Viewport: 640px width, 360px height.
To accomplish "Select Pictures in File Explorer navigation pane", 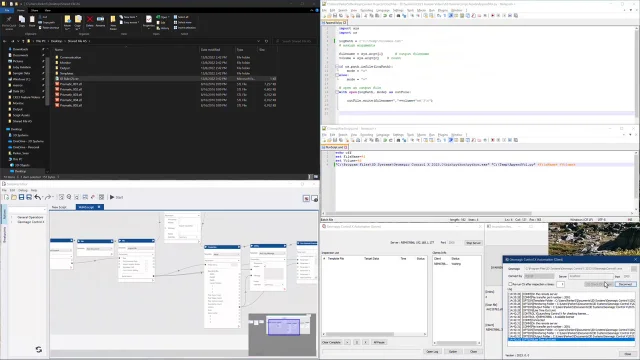I will 18,61.
